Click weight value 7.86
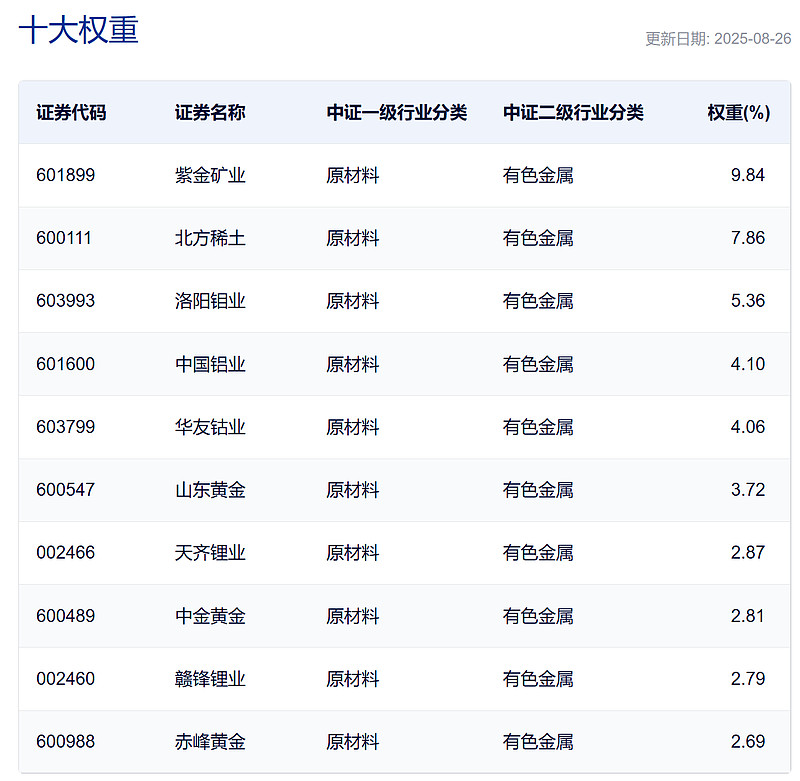Image resolution: width=800 pixels, height=781 pixels. 747,238
